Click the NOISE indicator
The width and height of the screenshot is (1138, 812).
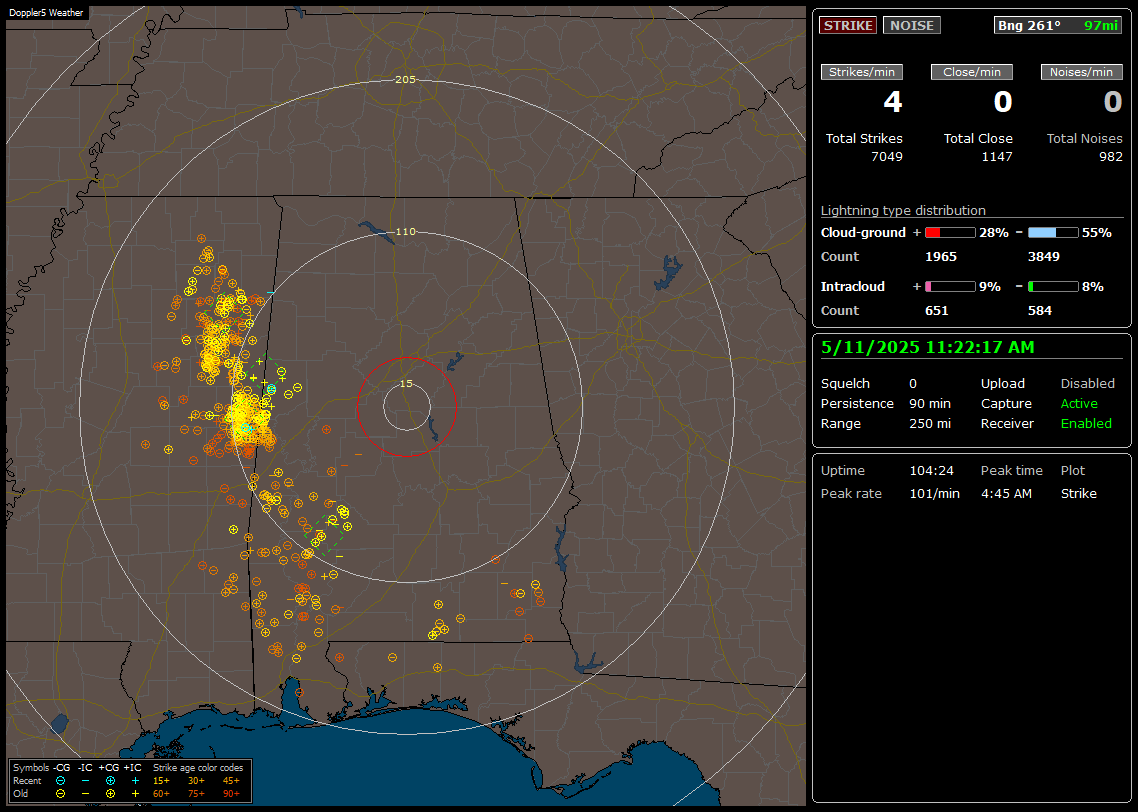tap(912, 25)
